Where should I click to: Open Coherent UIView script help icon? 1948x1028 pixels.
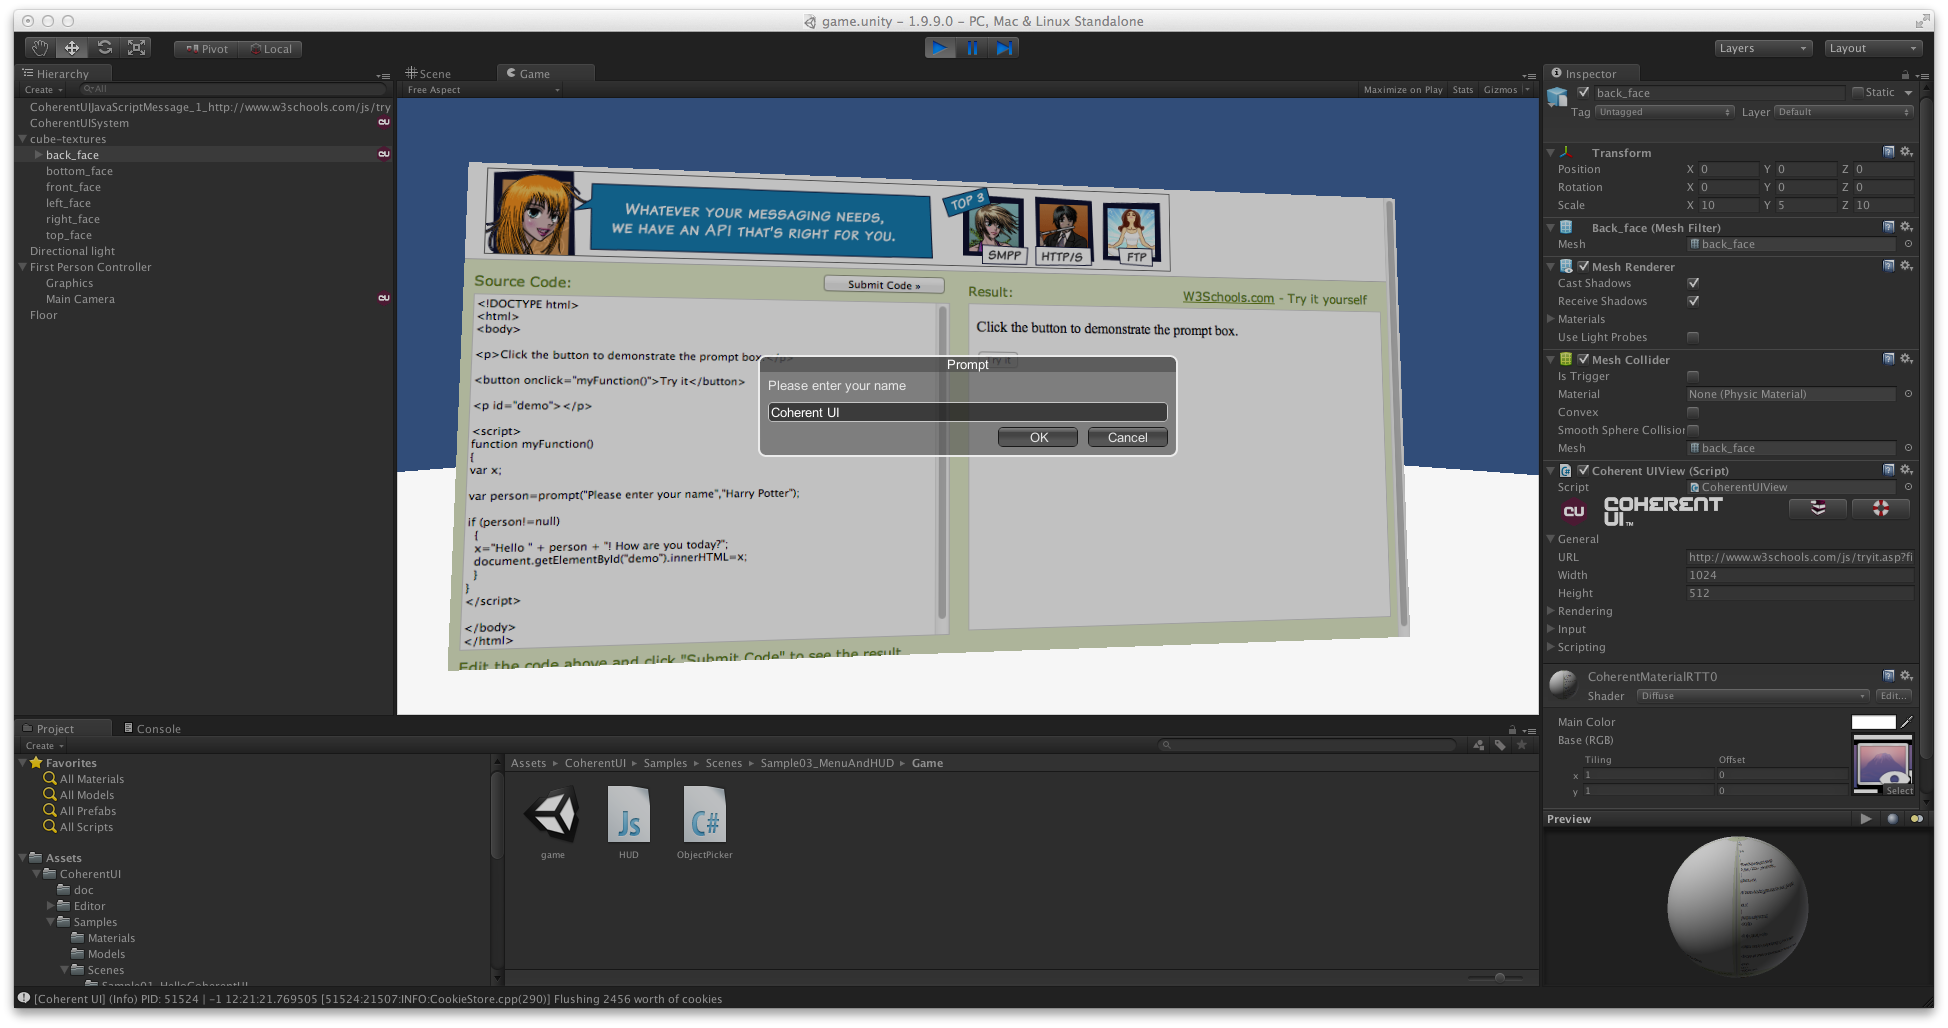coord(1889,470)
